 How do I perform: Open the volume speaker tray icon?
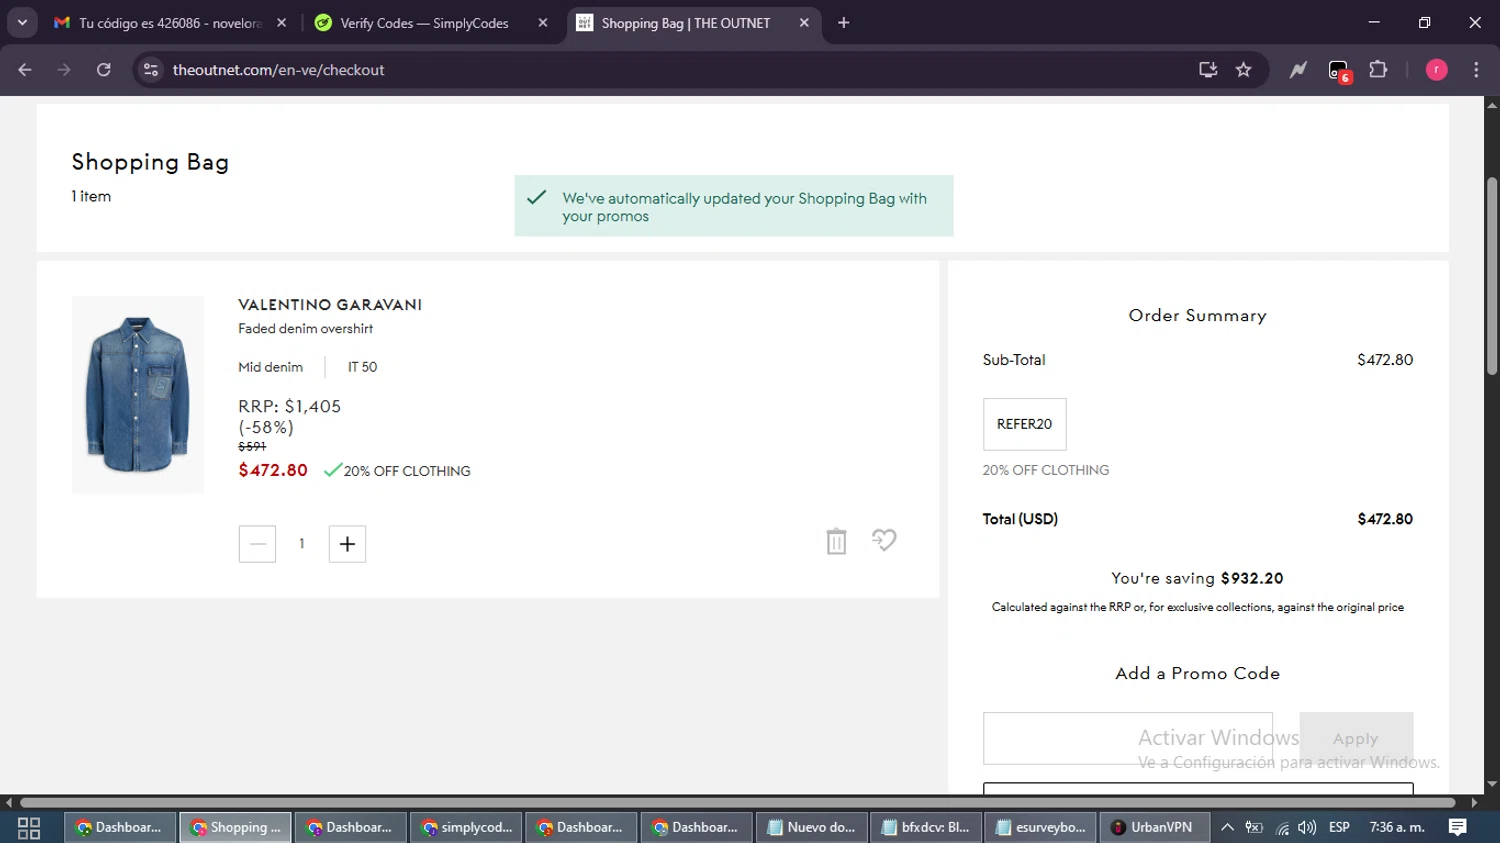coord(1307,828)
